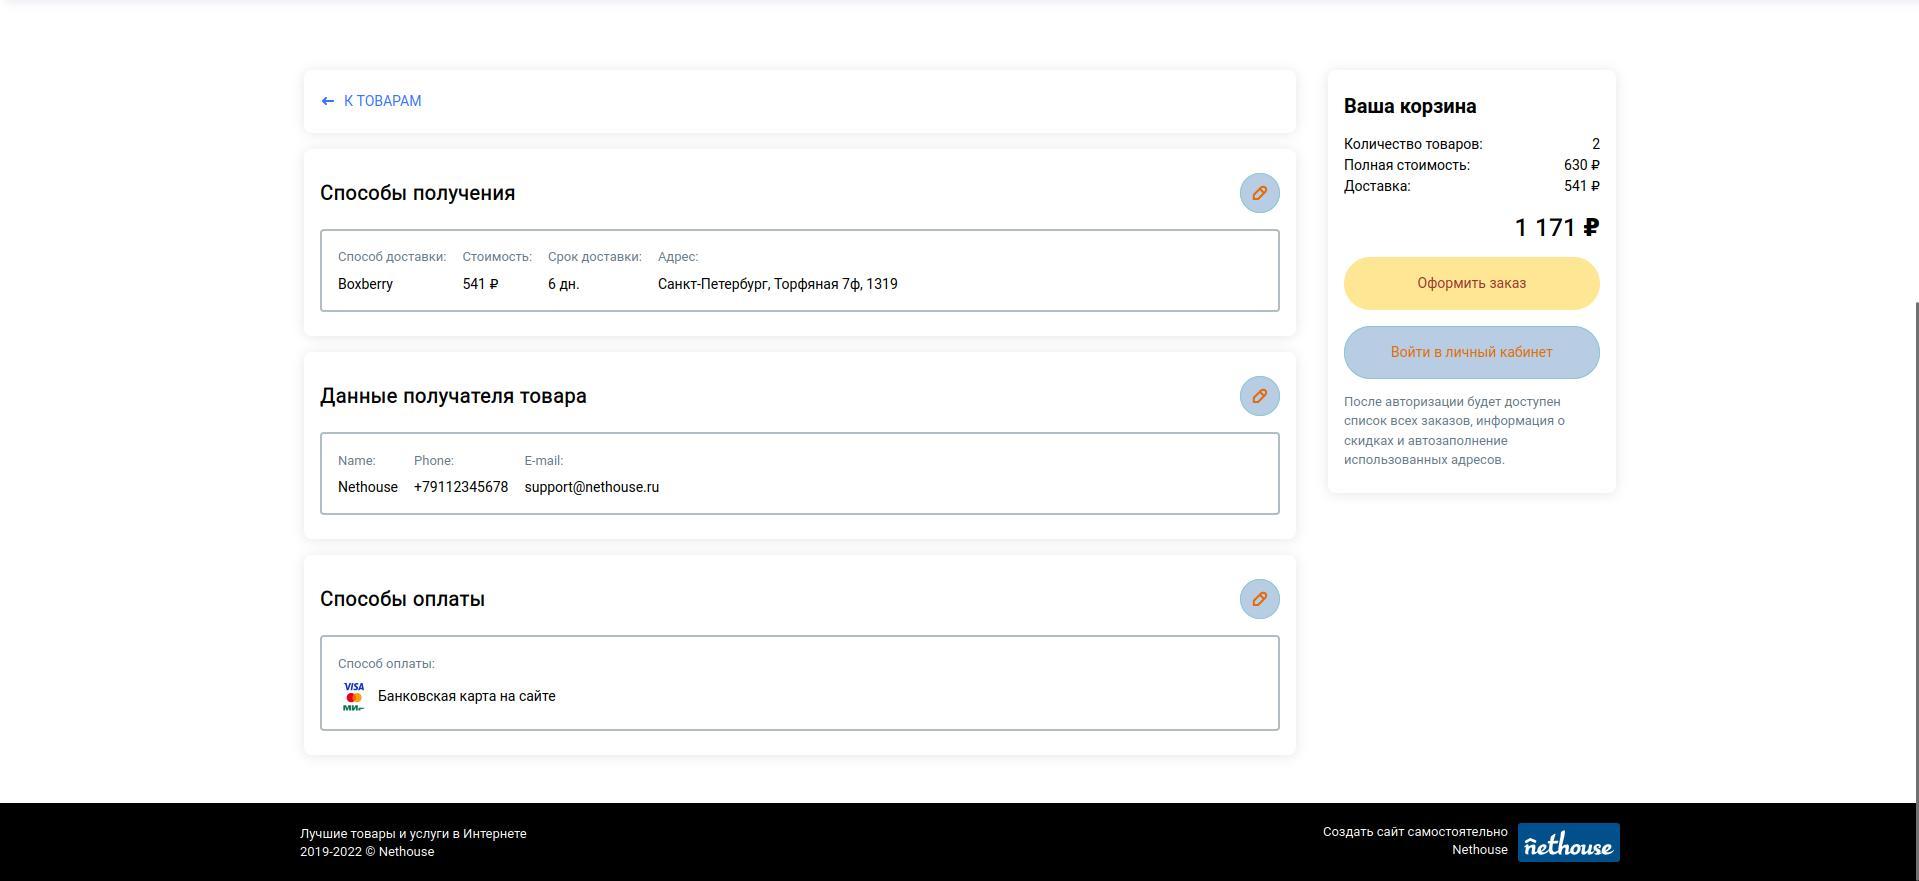Click the Данные получателя товара heading
This screenshot has height=881, width=1919.
click(x=453, y=396)
